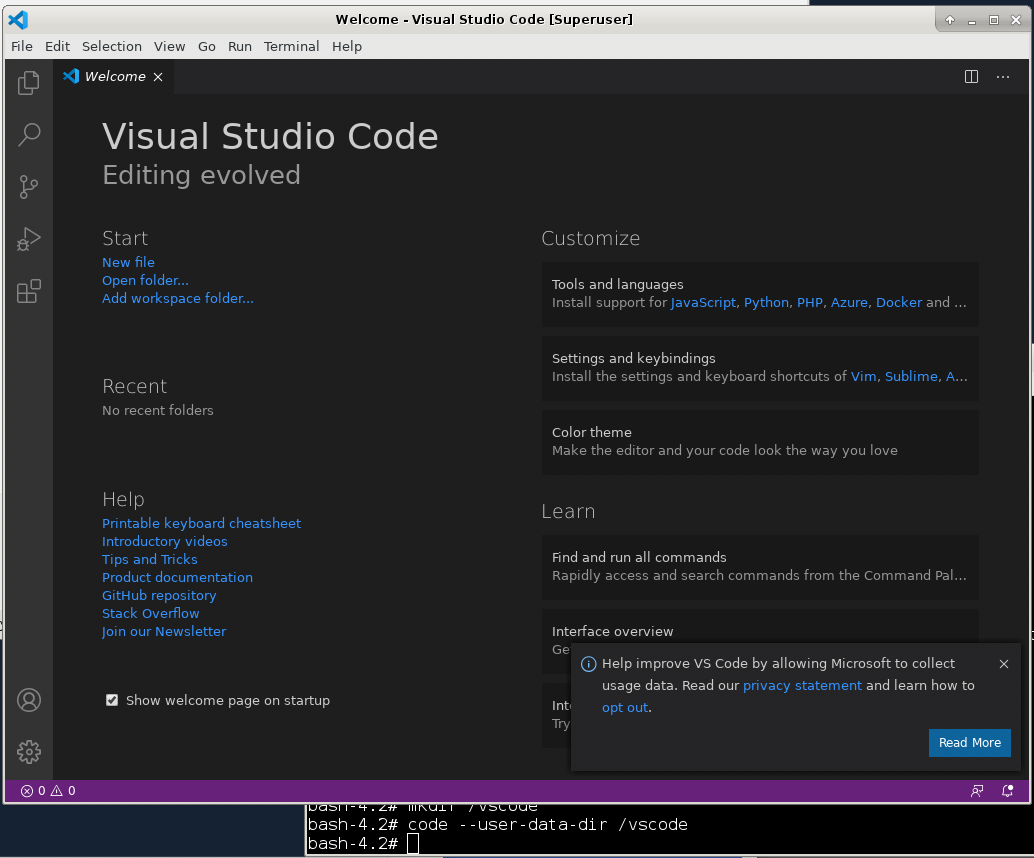Open the Edit menu

[57, 46]
